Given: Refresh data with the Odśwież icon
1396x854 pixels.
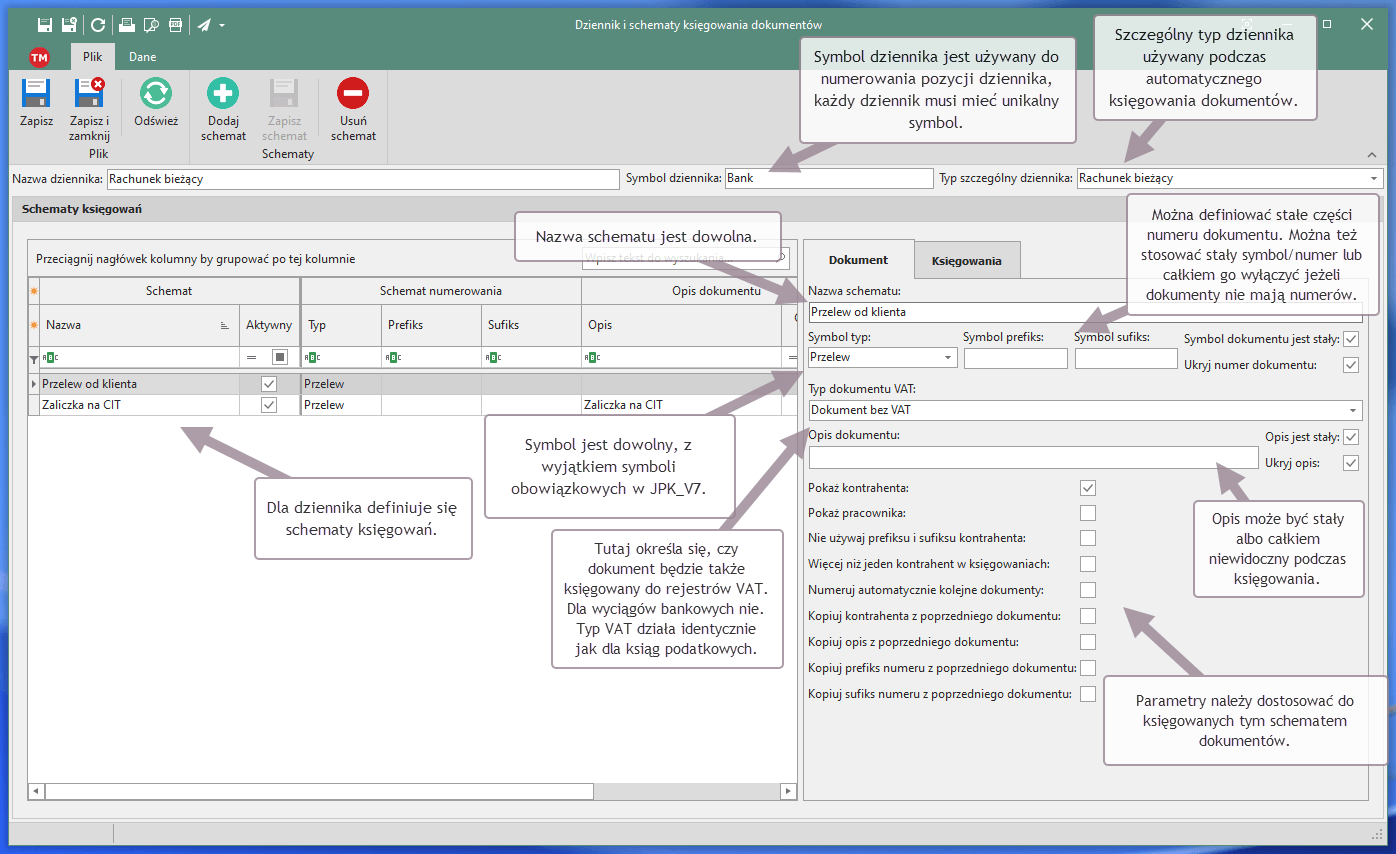Looking at the screenshot, I should pos(155,94).
